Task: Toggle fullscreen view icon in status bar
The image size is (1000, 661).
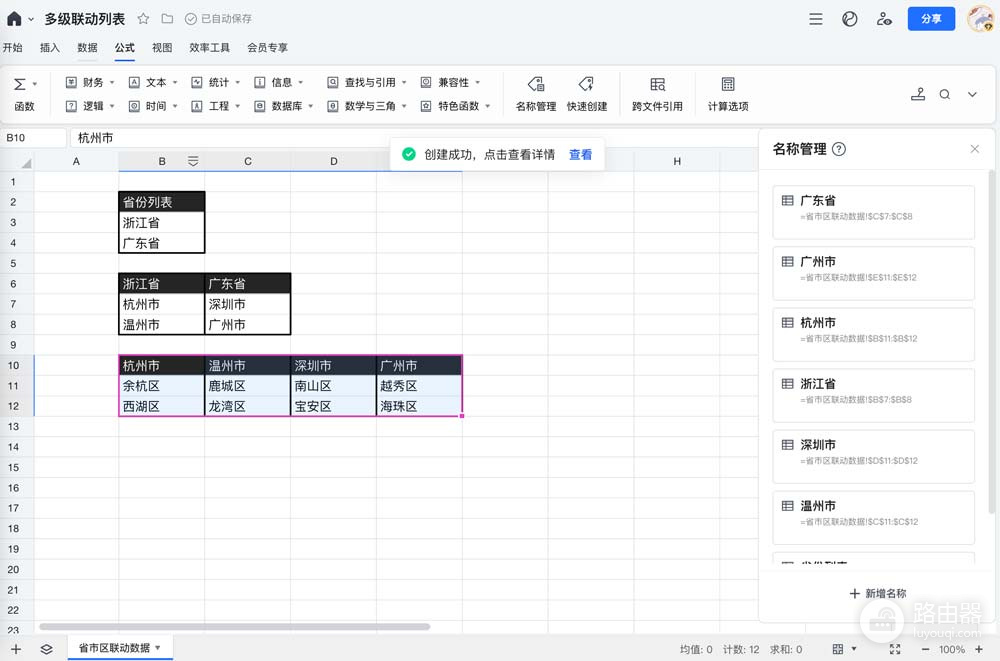Action: (x=895, y=650)
